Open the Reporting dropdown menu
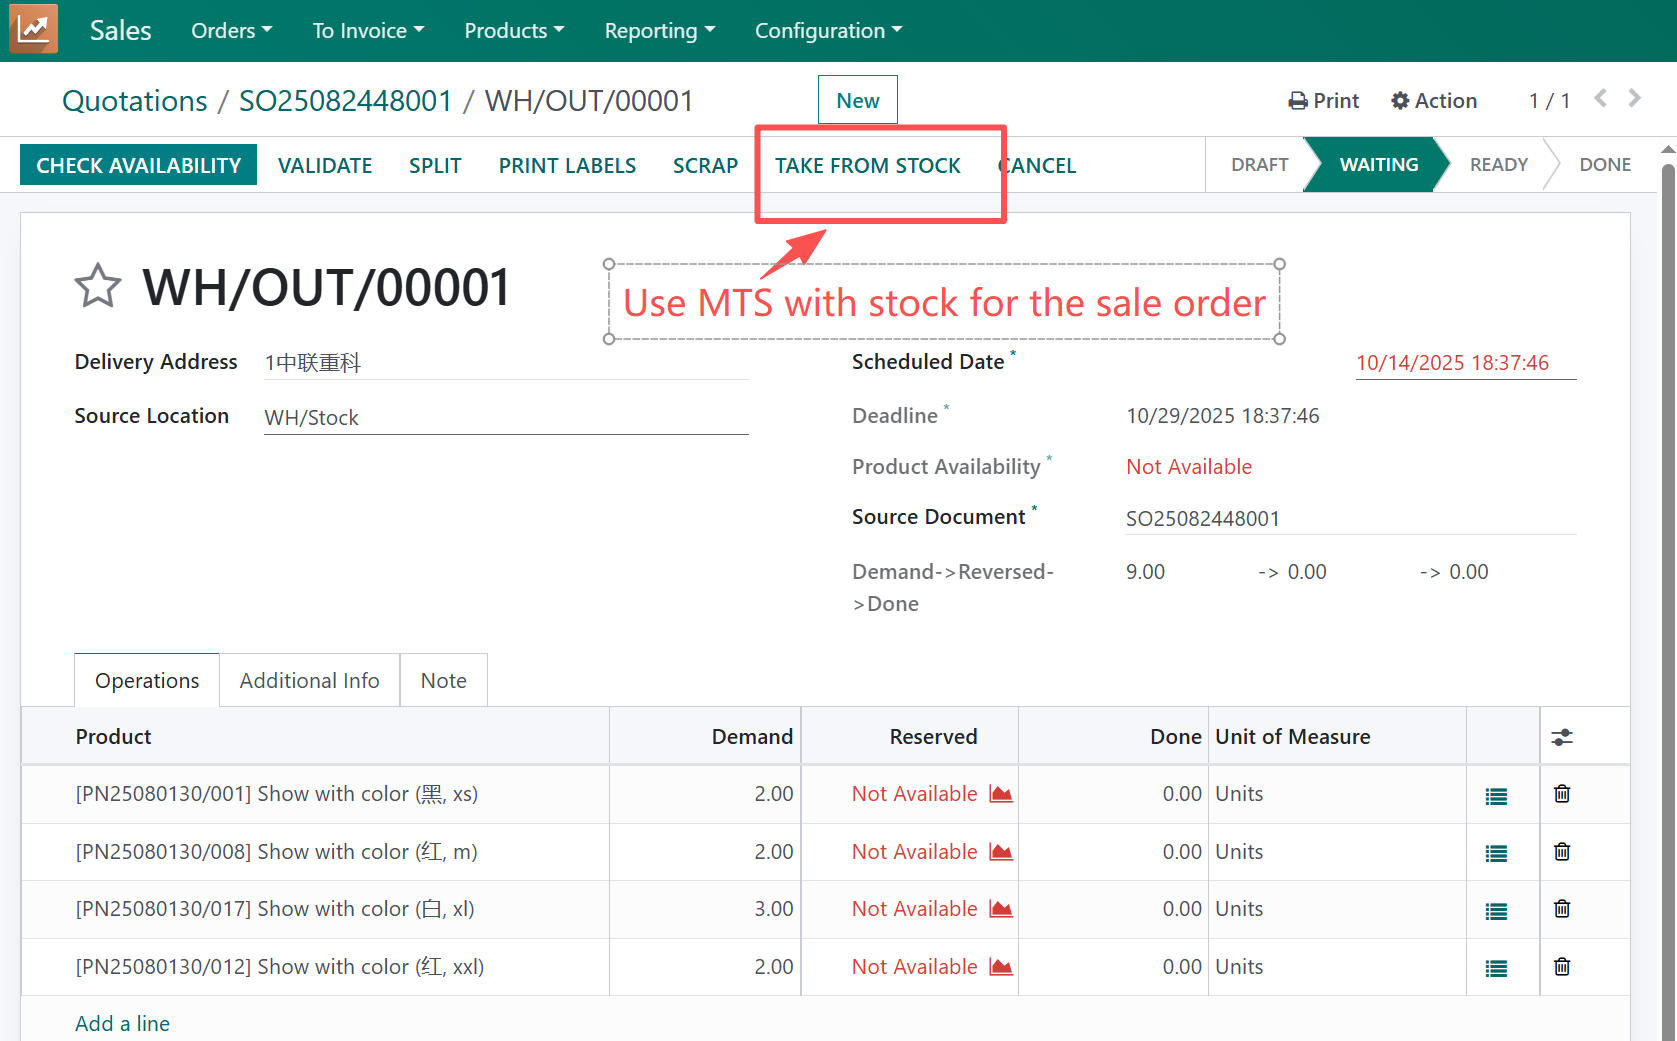Screen dimensions: 1677x1041 coord(659,31)
